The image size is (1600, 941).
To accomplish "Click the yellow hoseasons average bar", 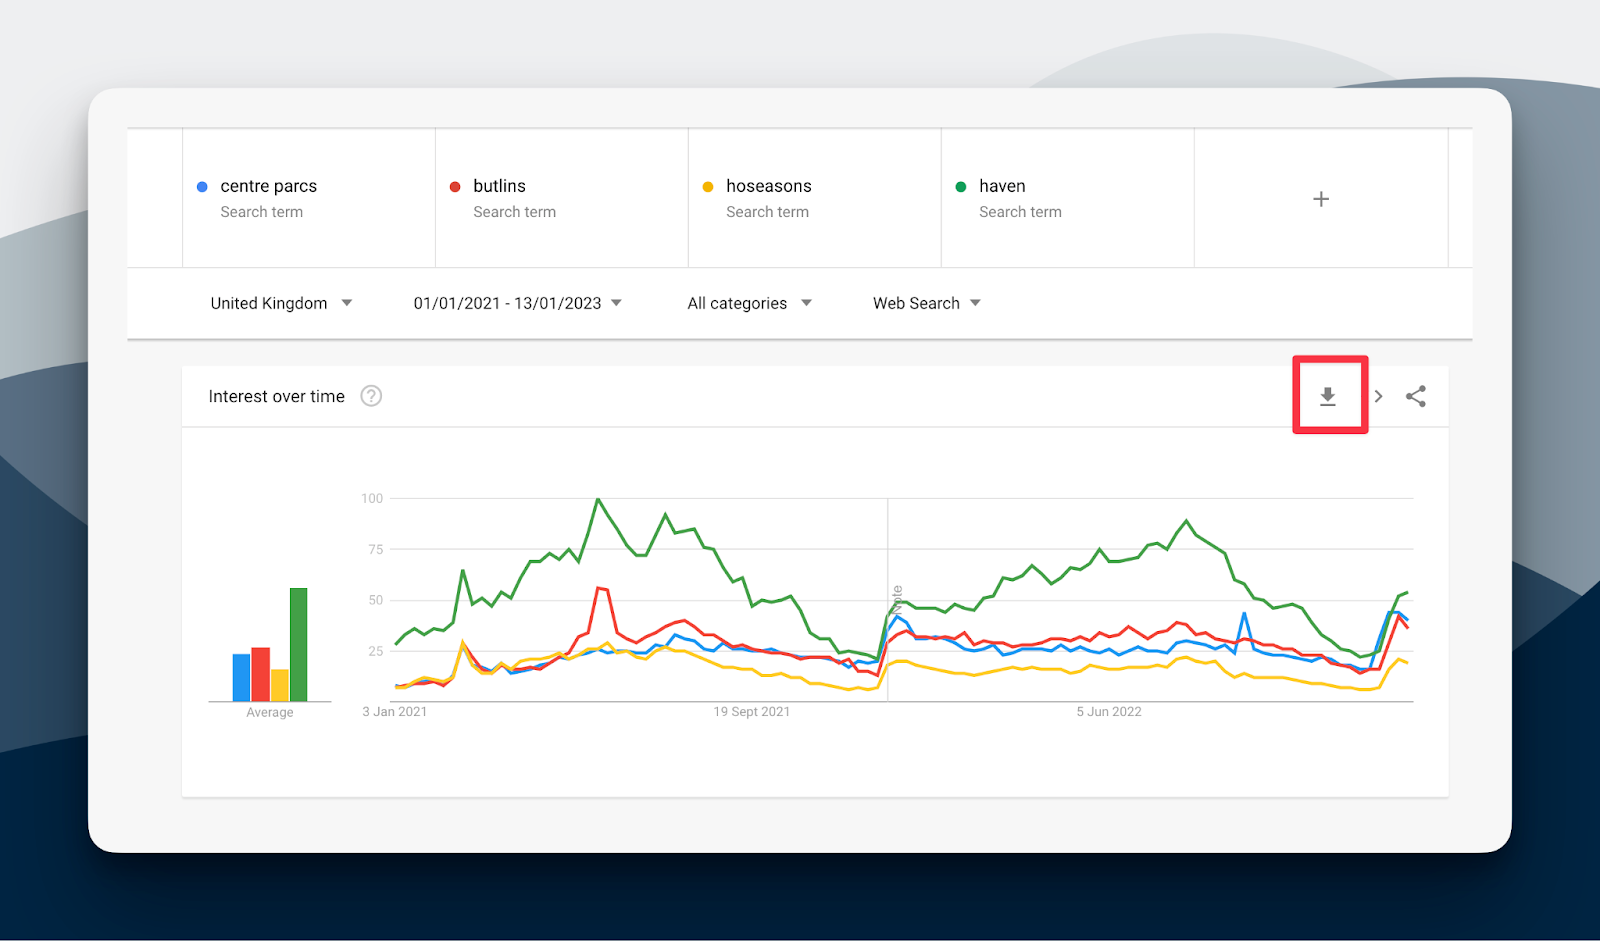I will point(280,686).
